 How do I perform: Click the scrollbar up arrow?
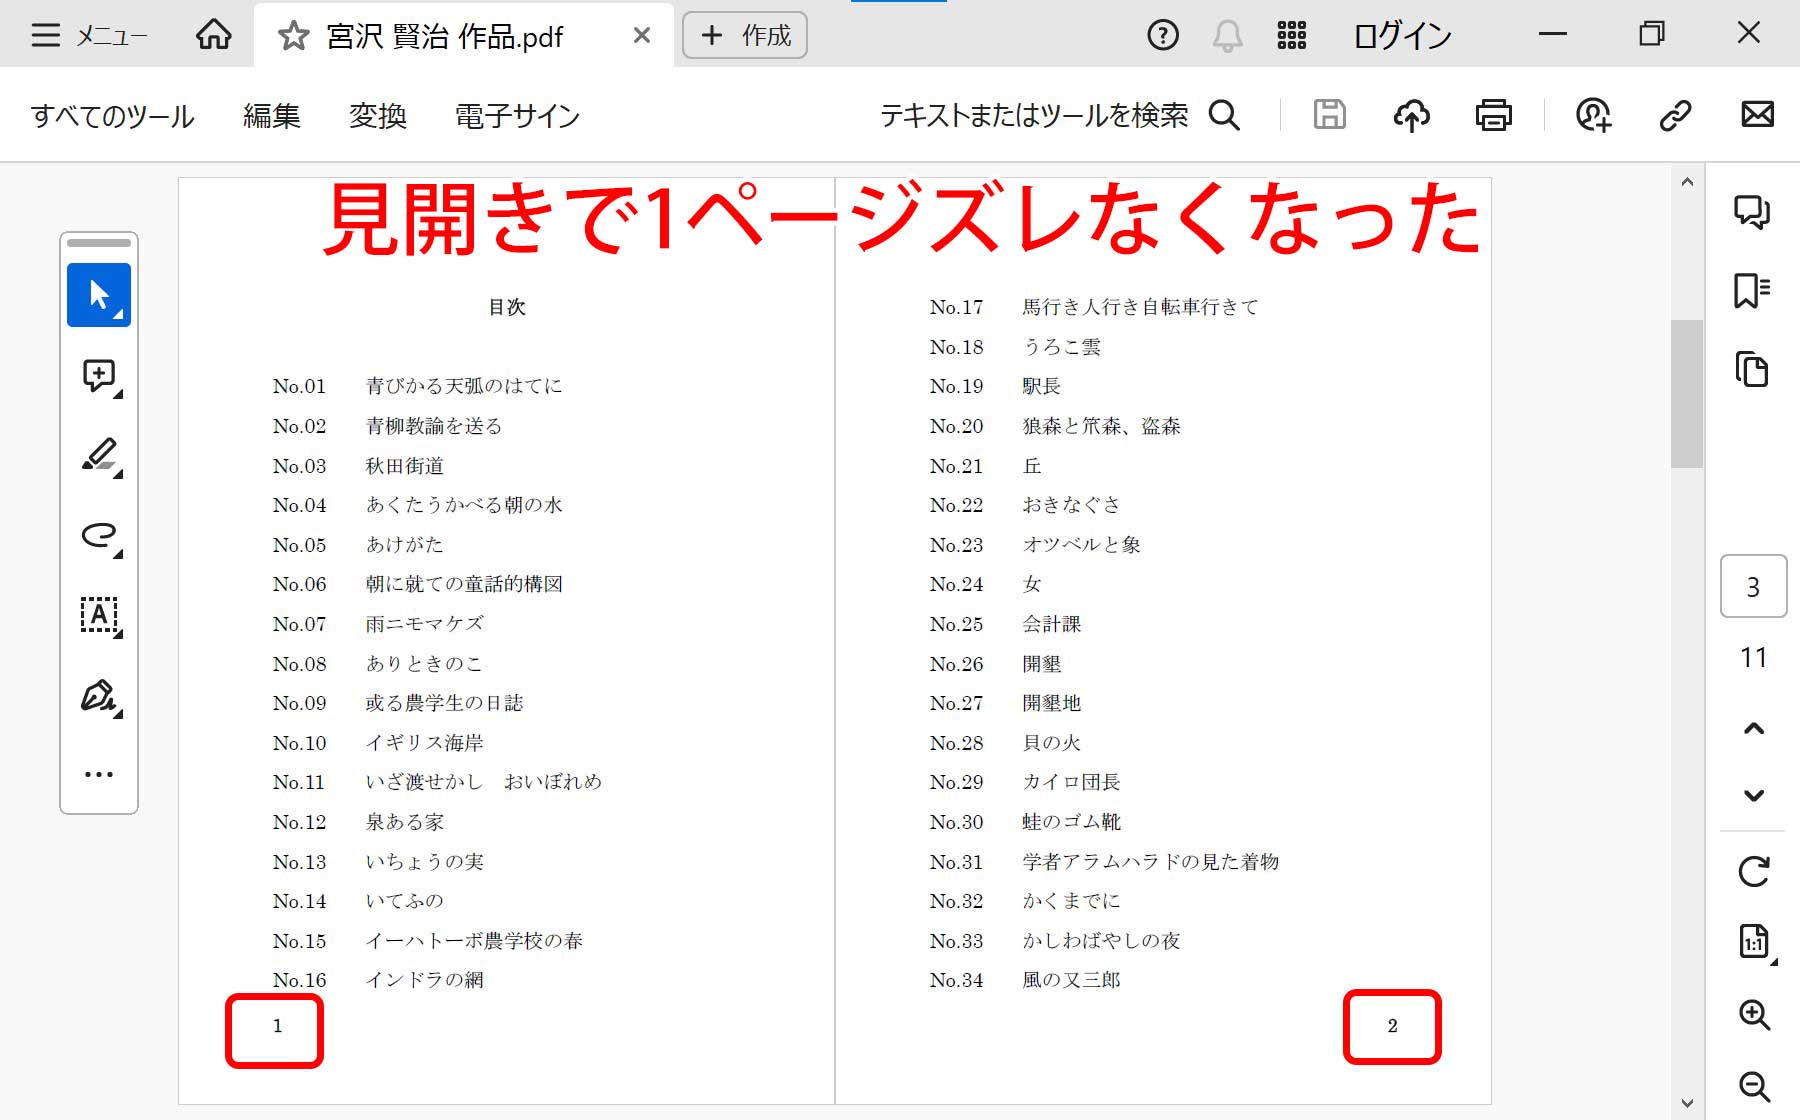click(1687, 182)
